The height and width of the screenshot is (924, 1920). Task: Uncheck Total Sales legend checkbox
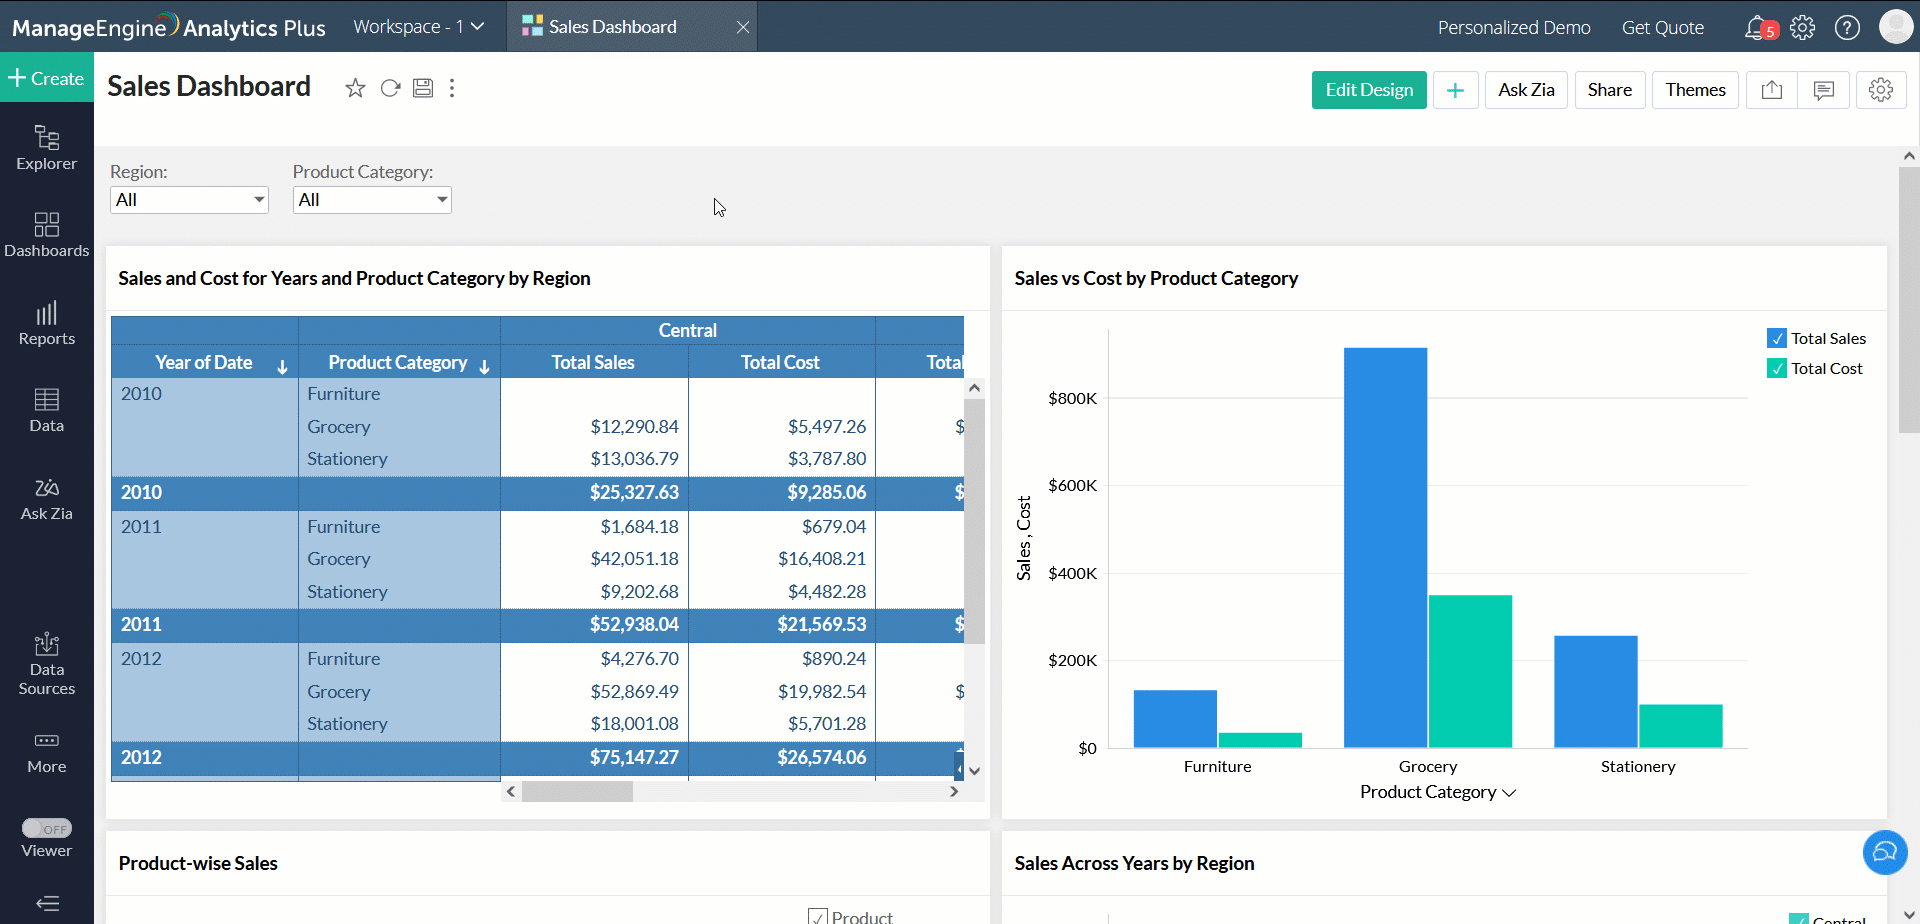[x=1776, y=339]
